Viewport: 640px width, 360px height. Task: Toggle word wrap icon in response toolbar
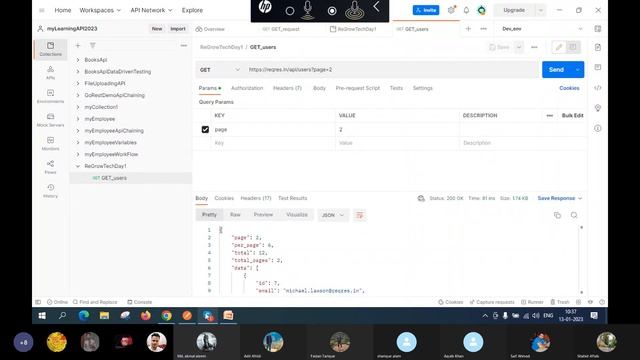tap(360, 215)
